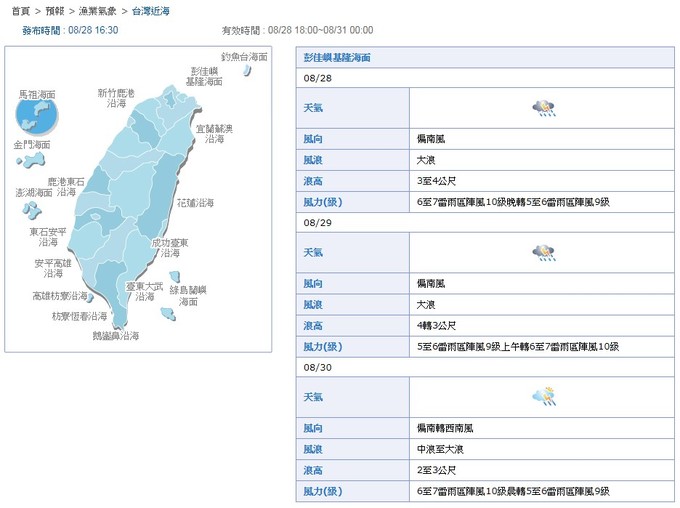This screenshot has width=680, height=508.
Task: Select the 澎湖 islands shape on map
Action: [x=33, y=210]
